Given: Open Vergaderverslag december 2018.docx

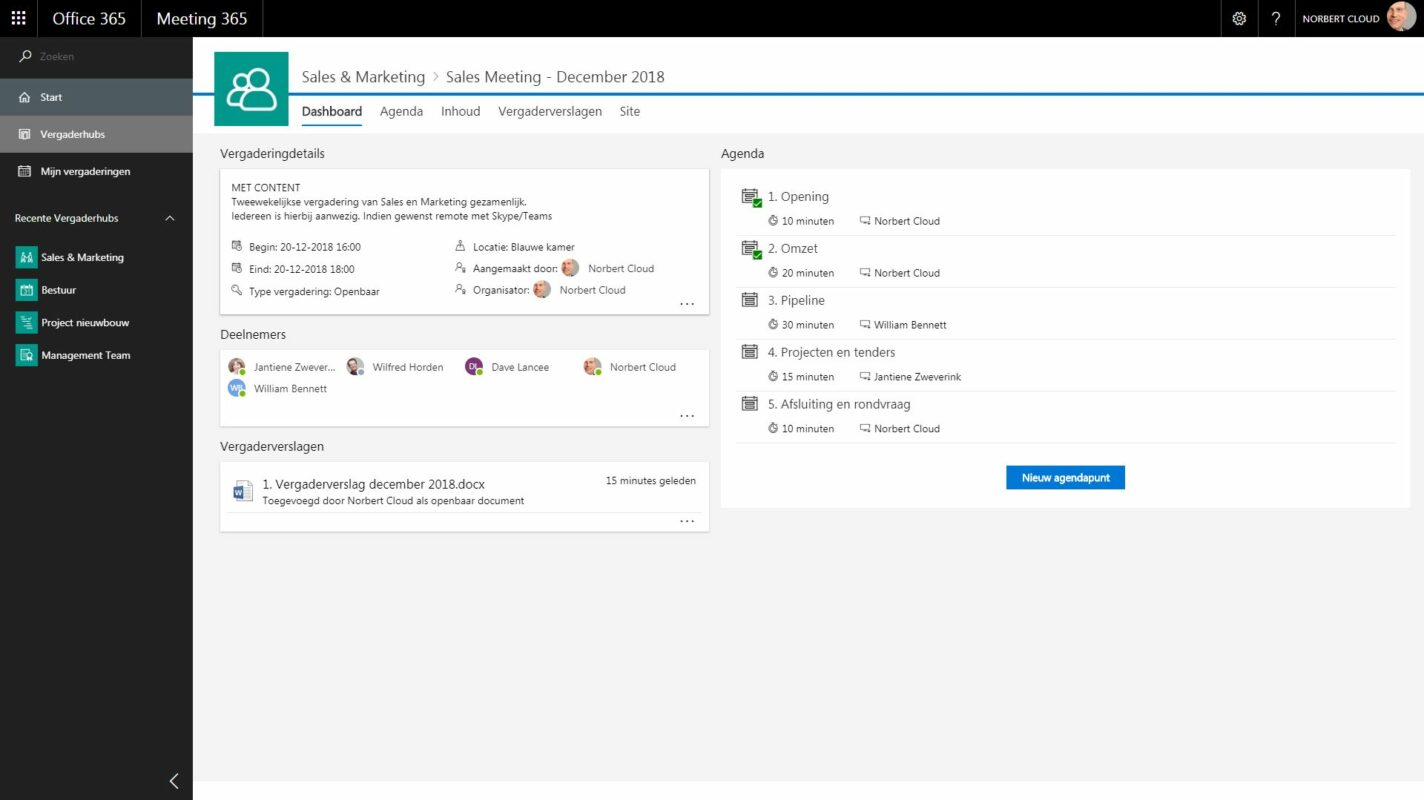Looking at the screenshot, I should click(373, 483).
